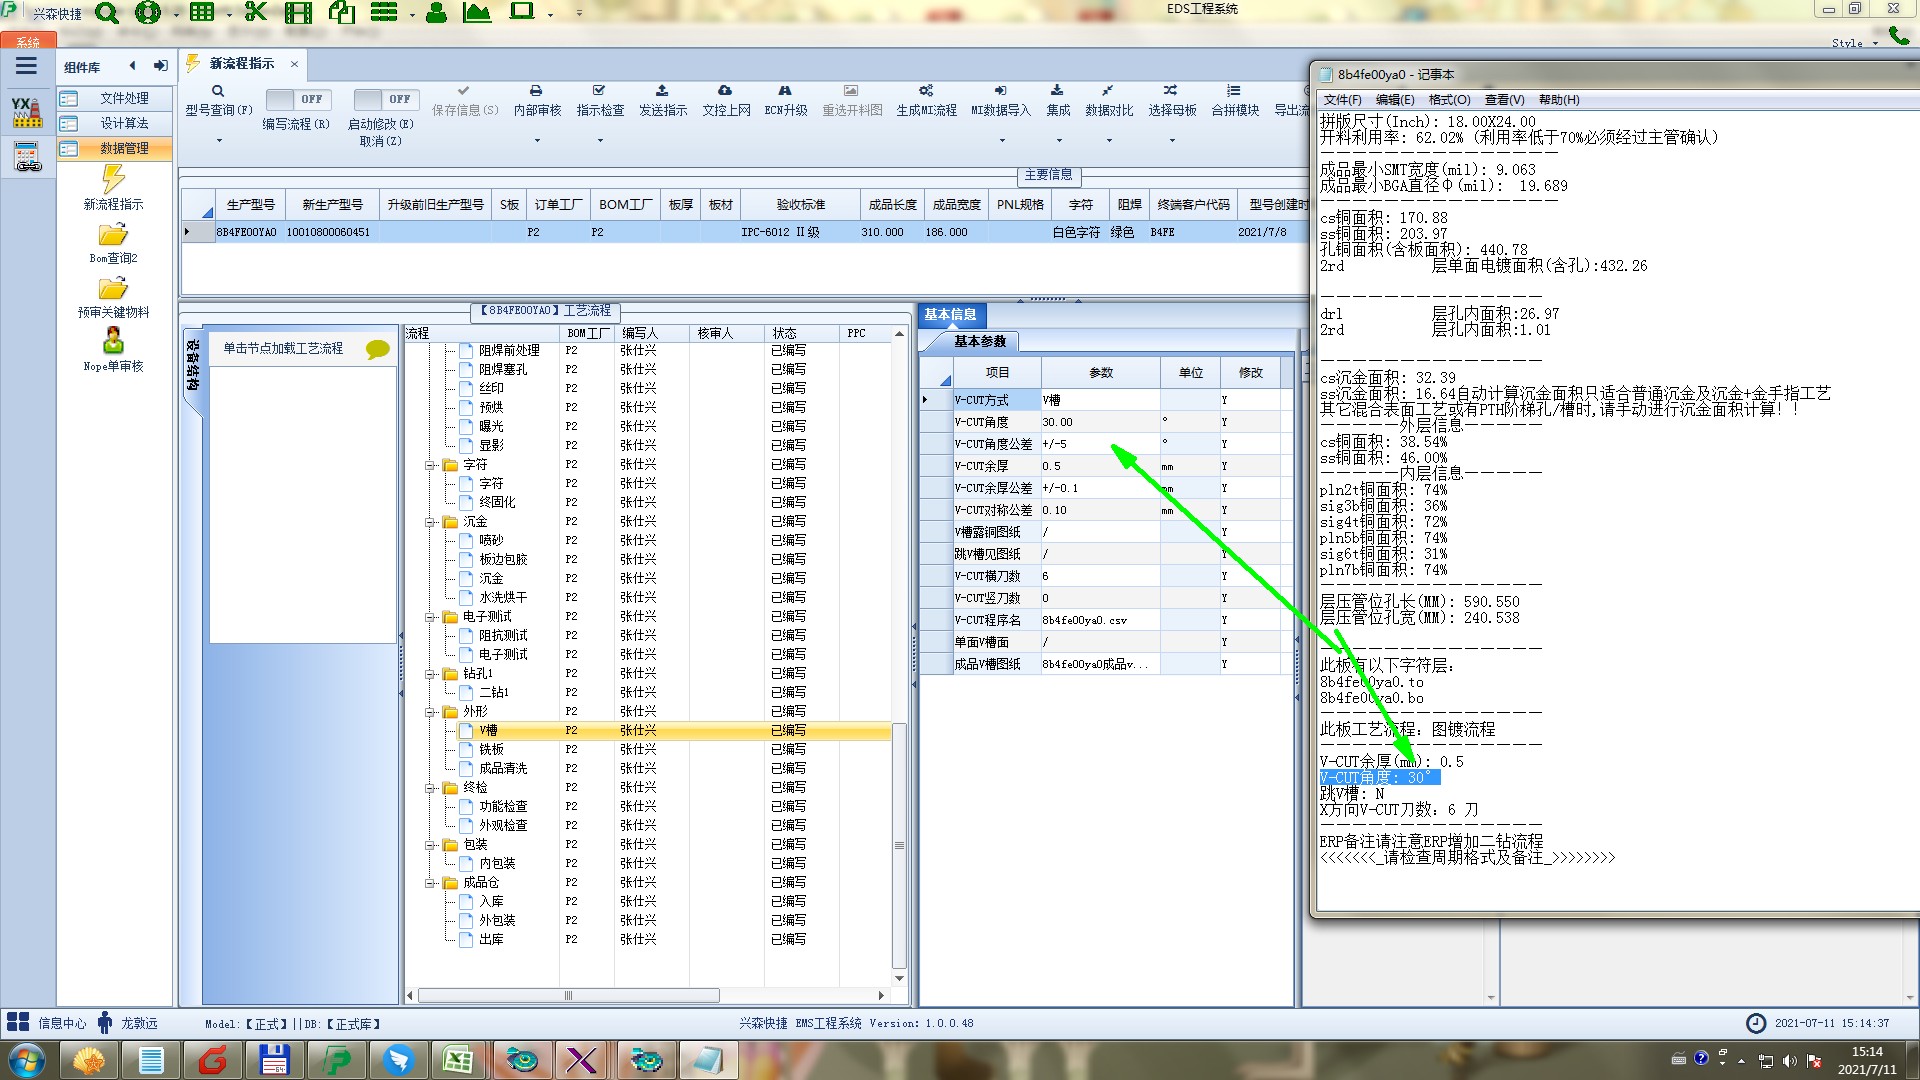
Task: Select the 阻抗测试 process tree item
Action: [x=503, y=636]
